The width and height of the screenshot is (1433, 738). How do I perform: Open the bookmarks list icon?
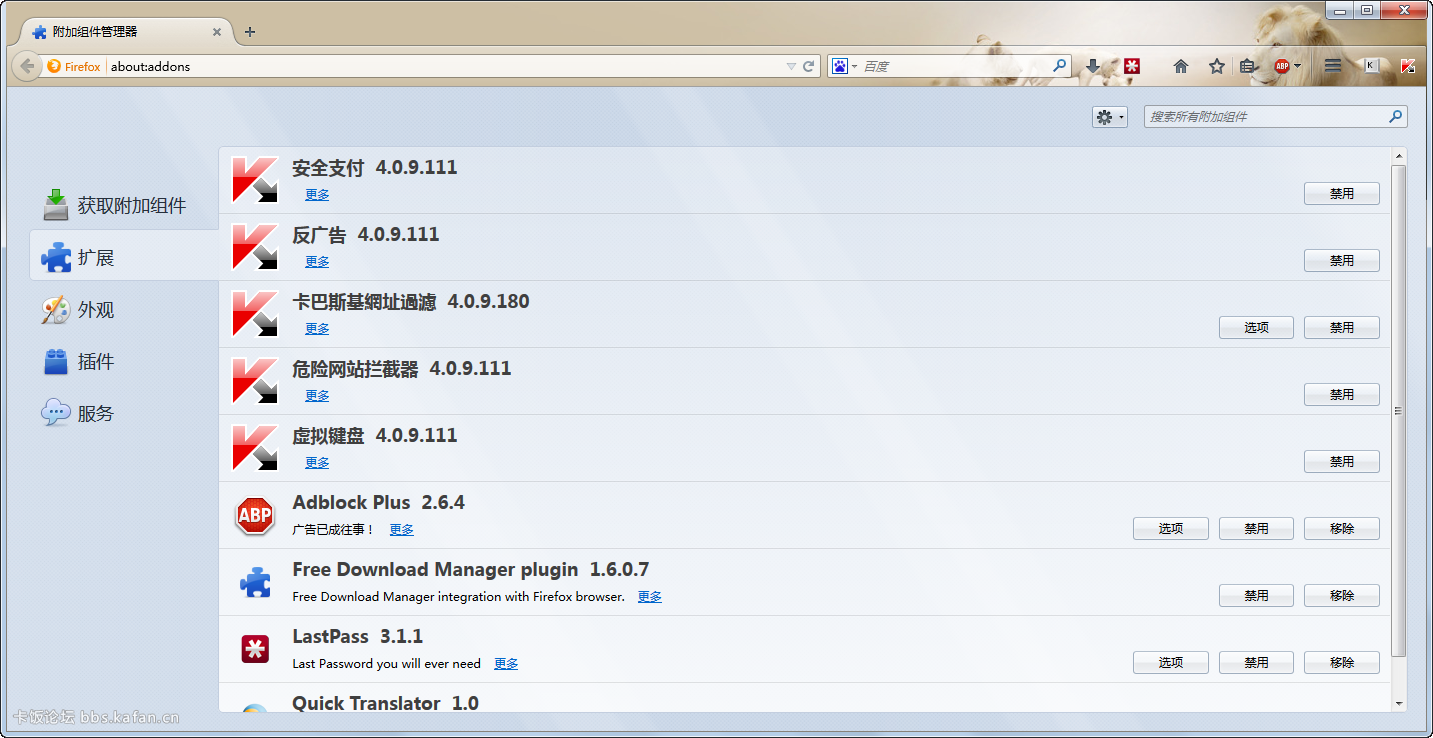(1247, 66)
